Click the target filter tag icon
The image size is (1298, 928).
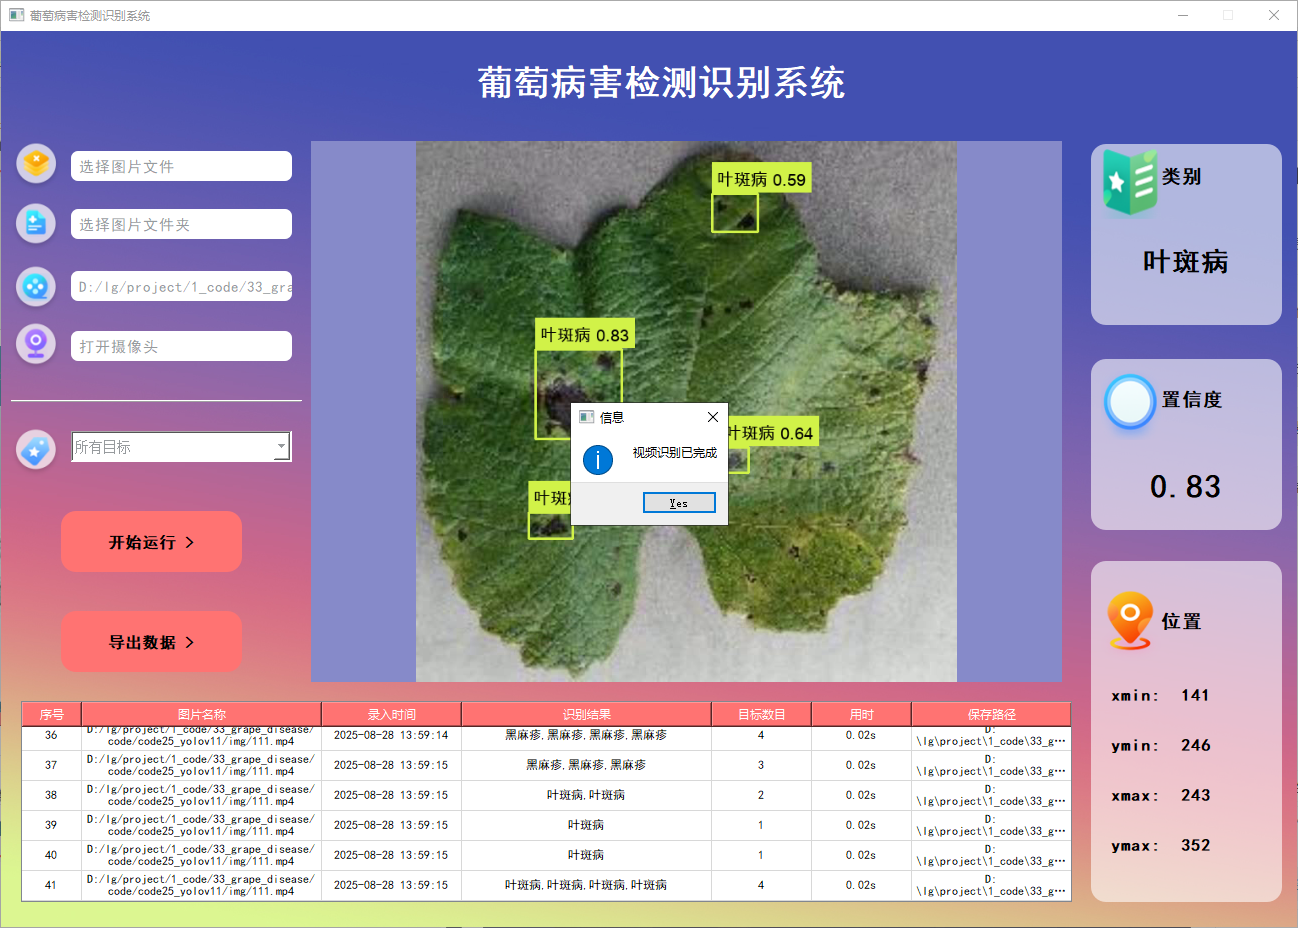pyautogui.click(x=36, y=450)
